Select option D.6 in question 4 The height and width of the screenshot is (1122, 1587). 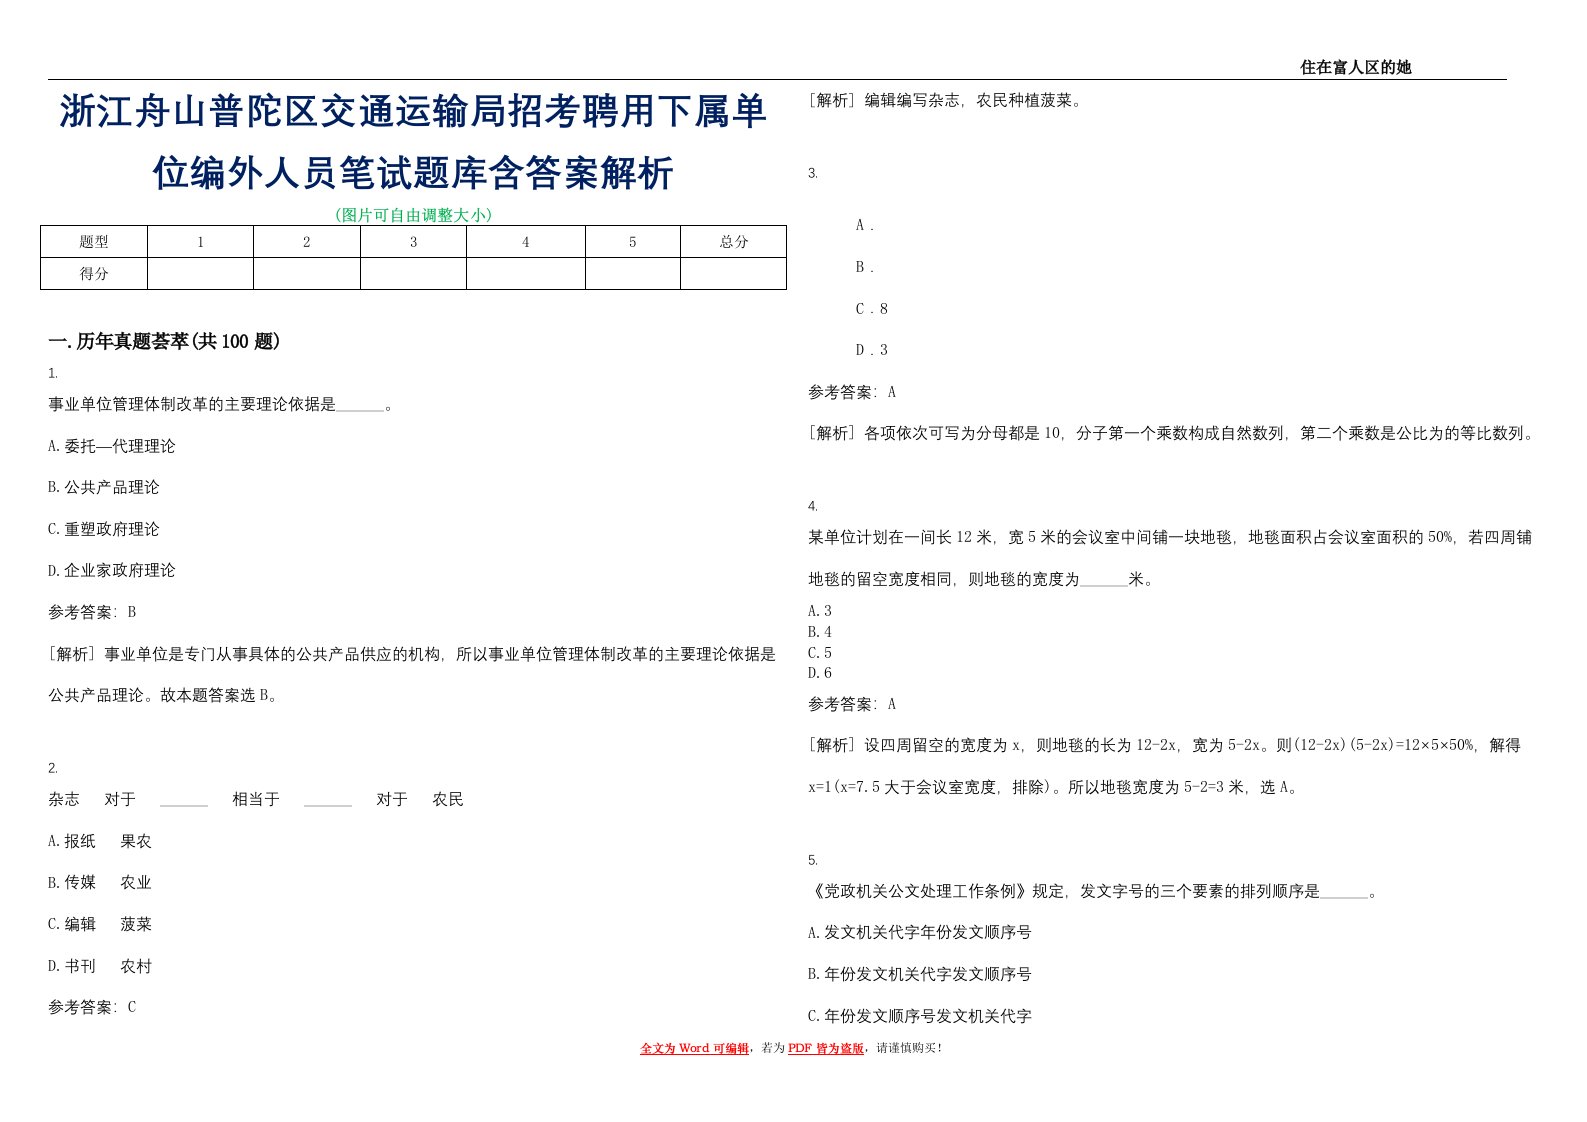(x=820, y=673)
